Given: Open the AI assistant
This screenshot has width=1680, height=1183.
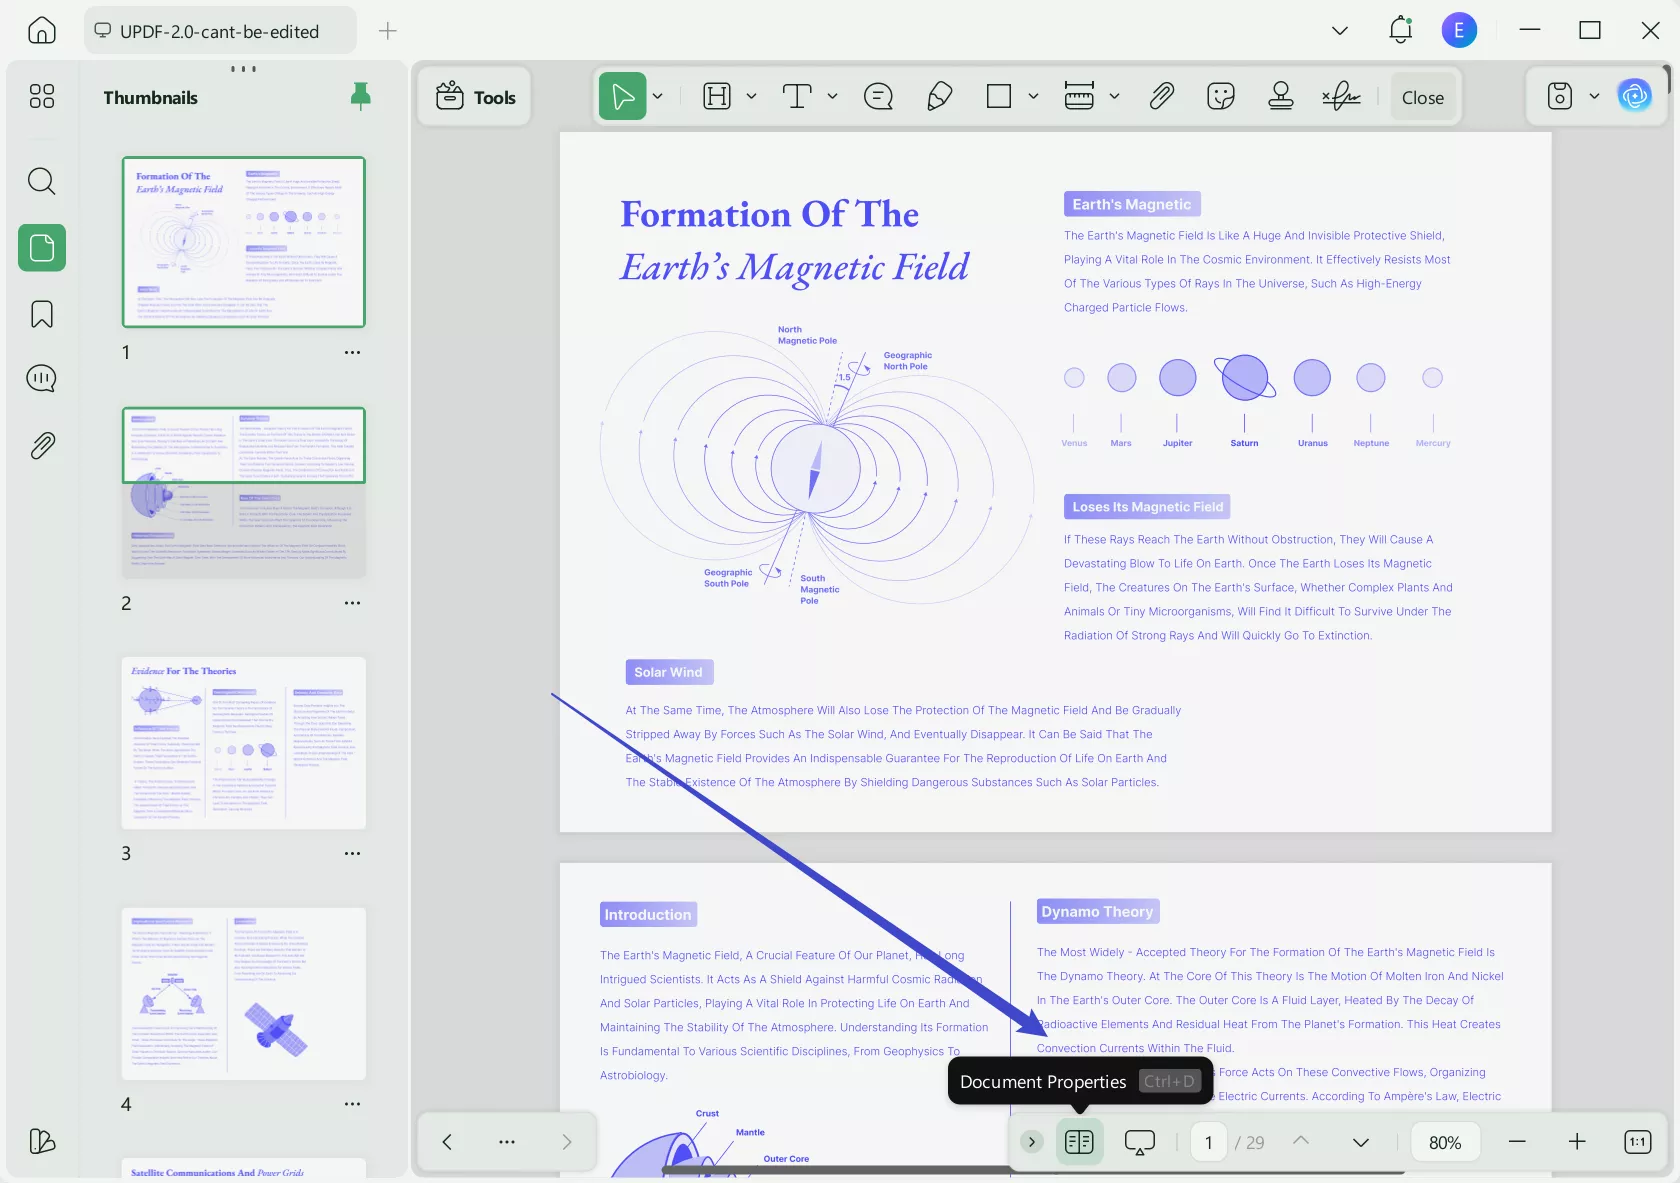Looking at the screenshot, I should pos(1636,96).
